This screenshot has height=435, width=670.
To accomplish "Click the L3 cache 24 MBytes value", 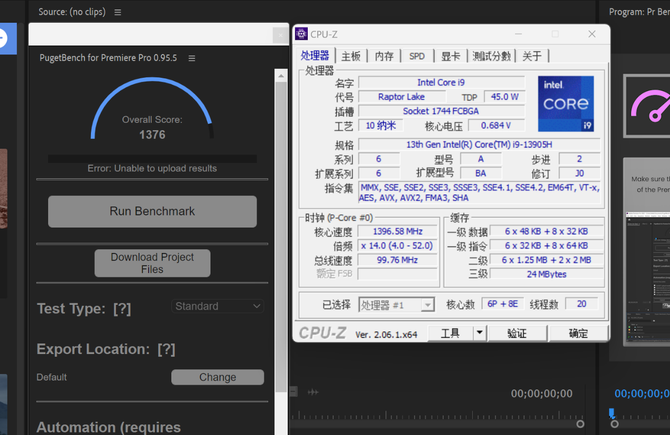I will pyautogui.click(x=547, y=274).
